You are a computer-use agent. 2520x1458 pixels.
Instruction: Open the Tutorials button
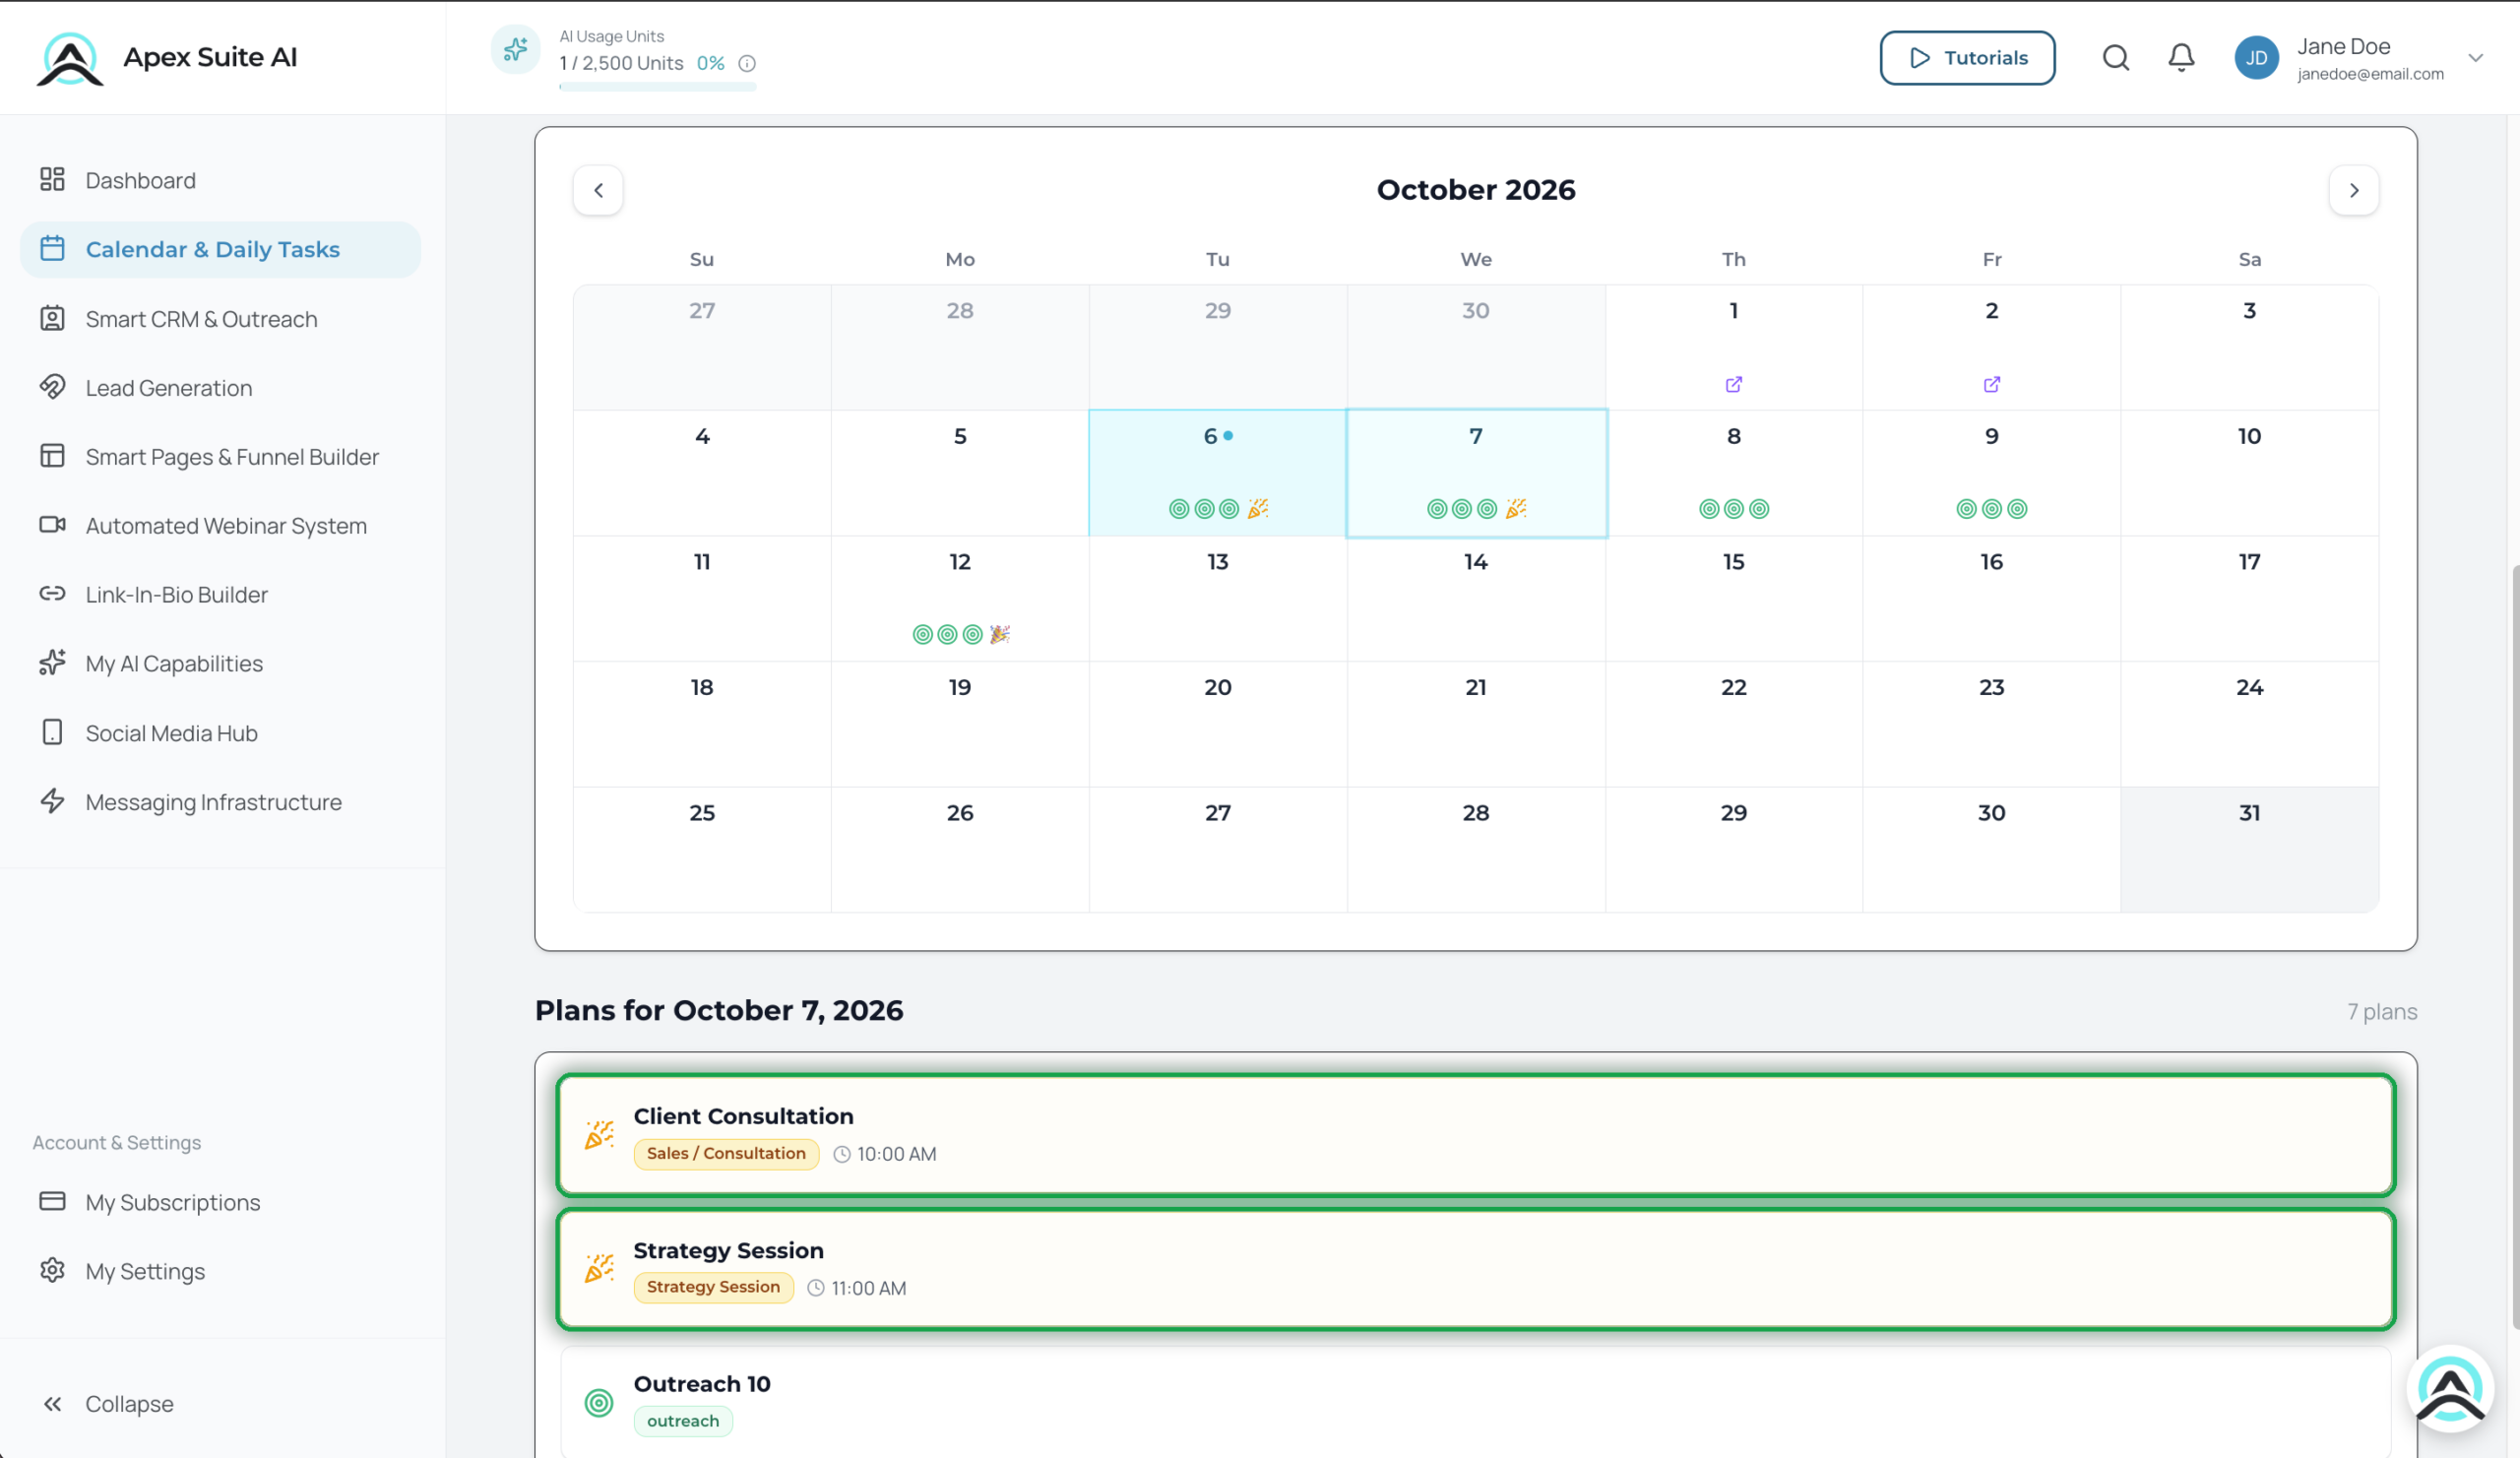1966,58
